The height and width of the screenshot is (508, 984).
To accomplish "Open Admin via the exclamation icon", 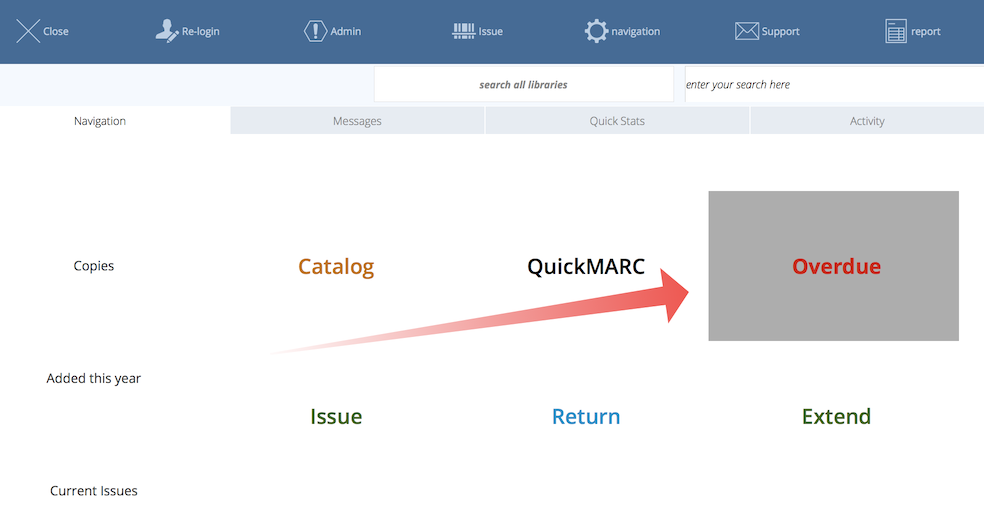I will point(315,31).
